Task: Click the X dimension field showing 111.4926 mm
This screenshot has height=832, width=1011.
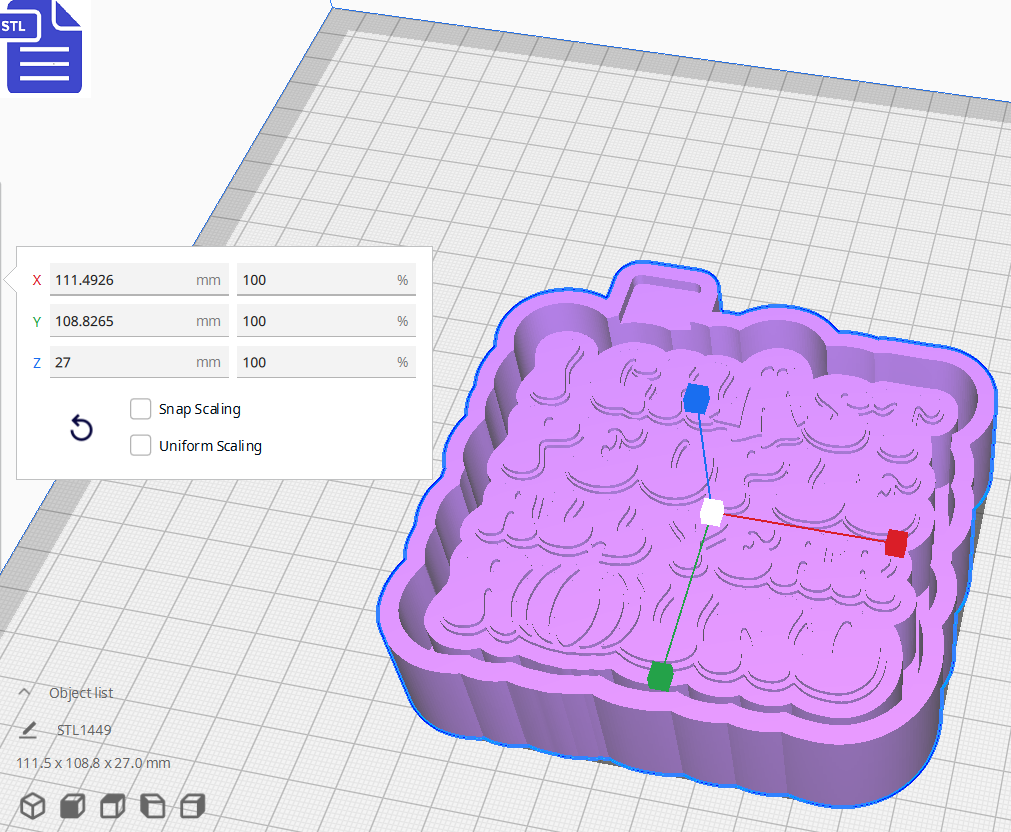Action: tap(138, 279)
